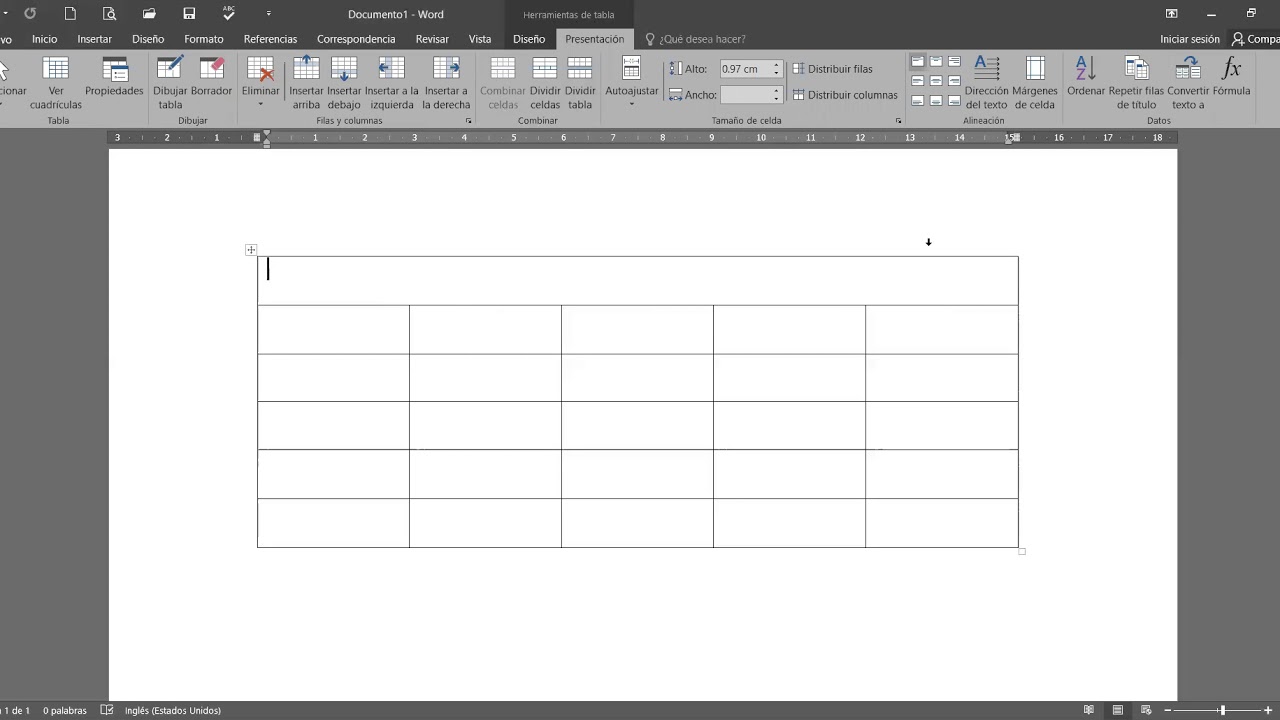Click the ribbon display options icon
The image size is (1280, 720).
[x=1171, y=14]
